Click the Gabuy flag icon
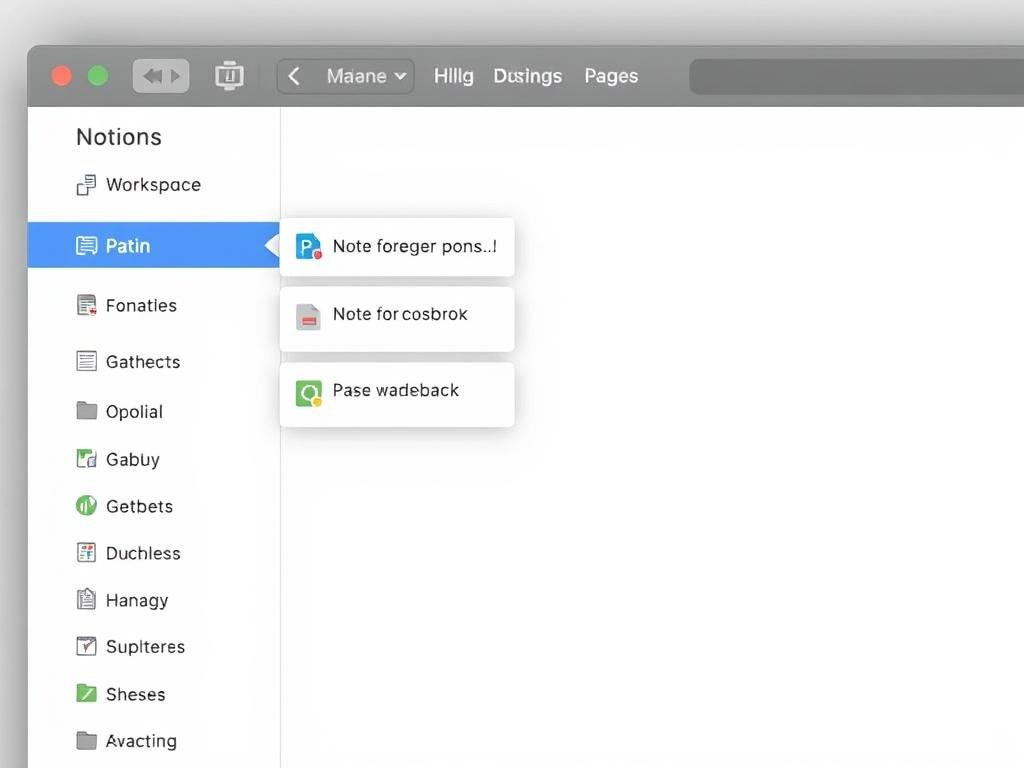This screenshot has width=1024, height=768. pyautogui.click(x=86, y=459)
